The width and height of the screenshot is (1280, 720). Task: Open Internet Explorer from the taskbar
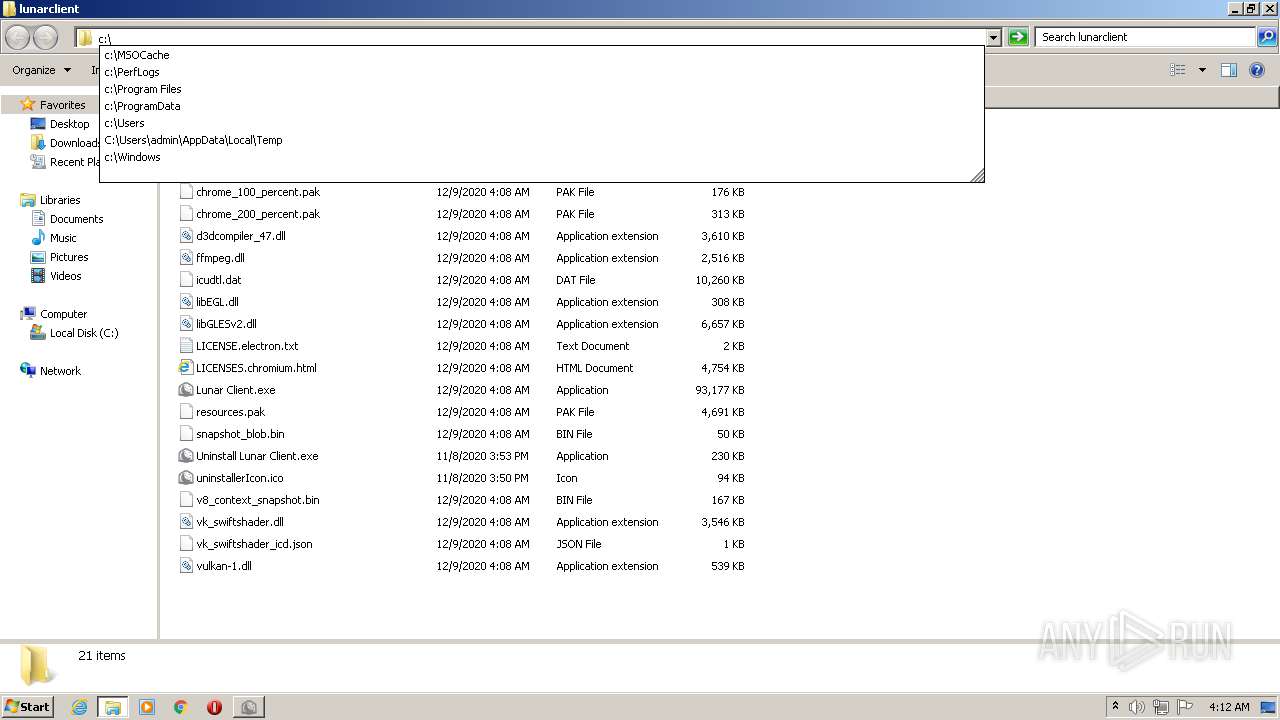pyautogui.click(x=79, y=707)
